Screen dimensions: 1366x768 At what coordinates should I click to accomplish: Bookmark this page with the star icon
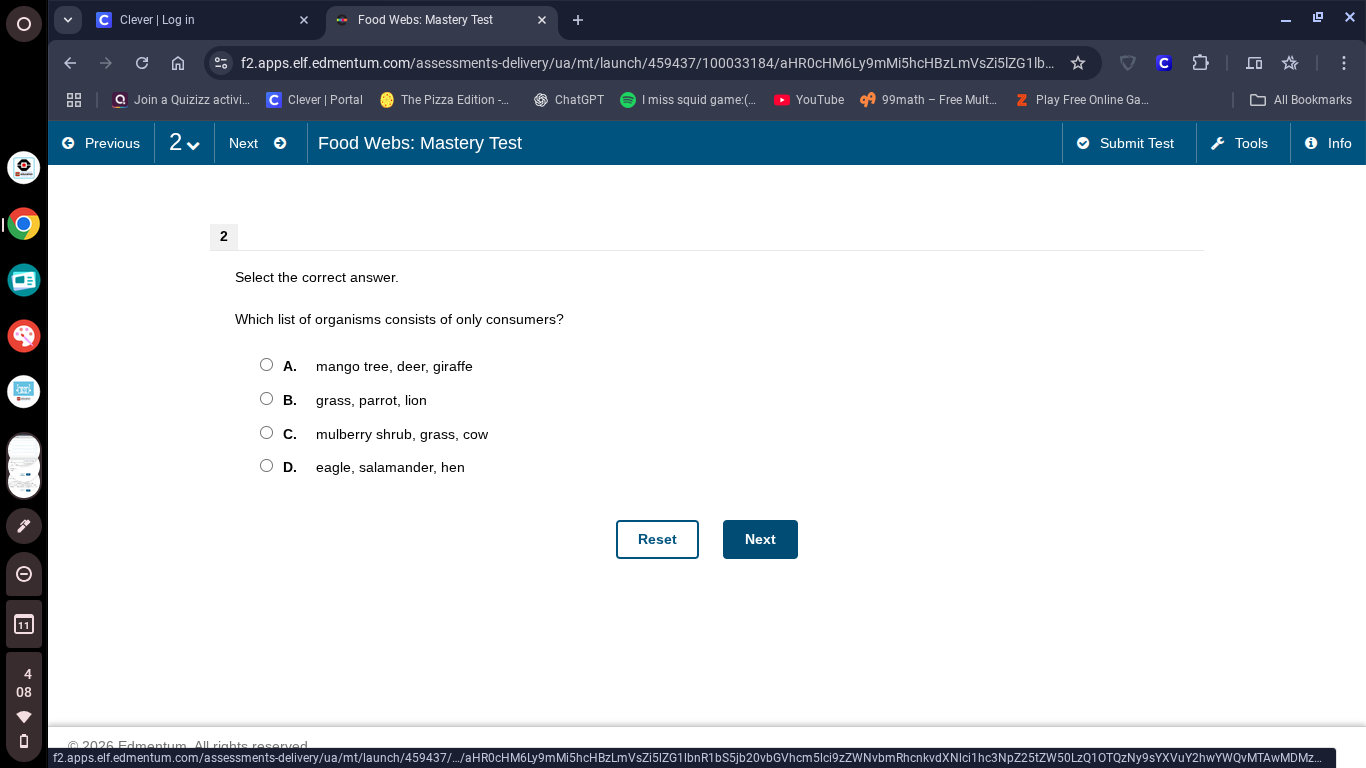tap(1078, 62)
